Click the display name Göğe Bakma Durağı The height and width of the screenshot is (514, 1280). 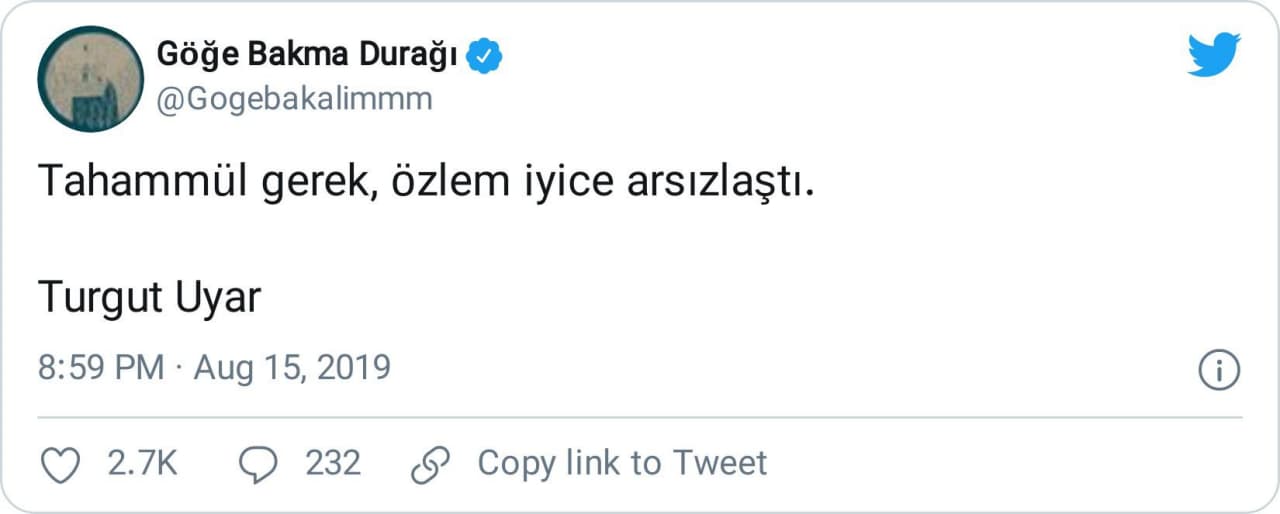(x=308, y=56)
